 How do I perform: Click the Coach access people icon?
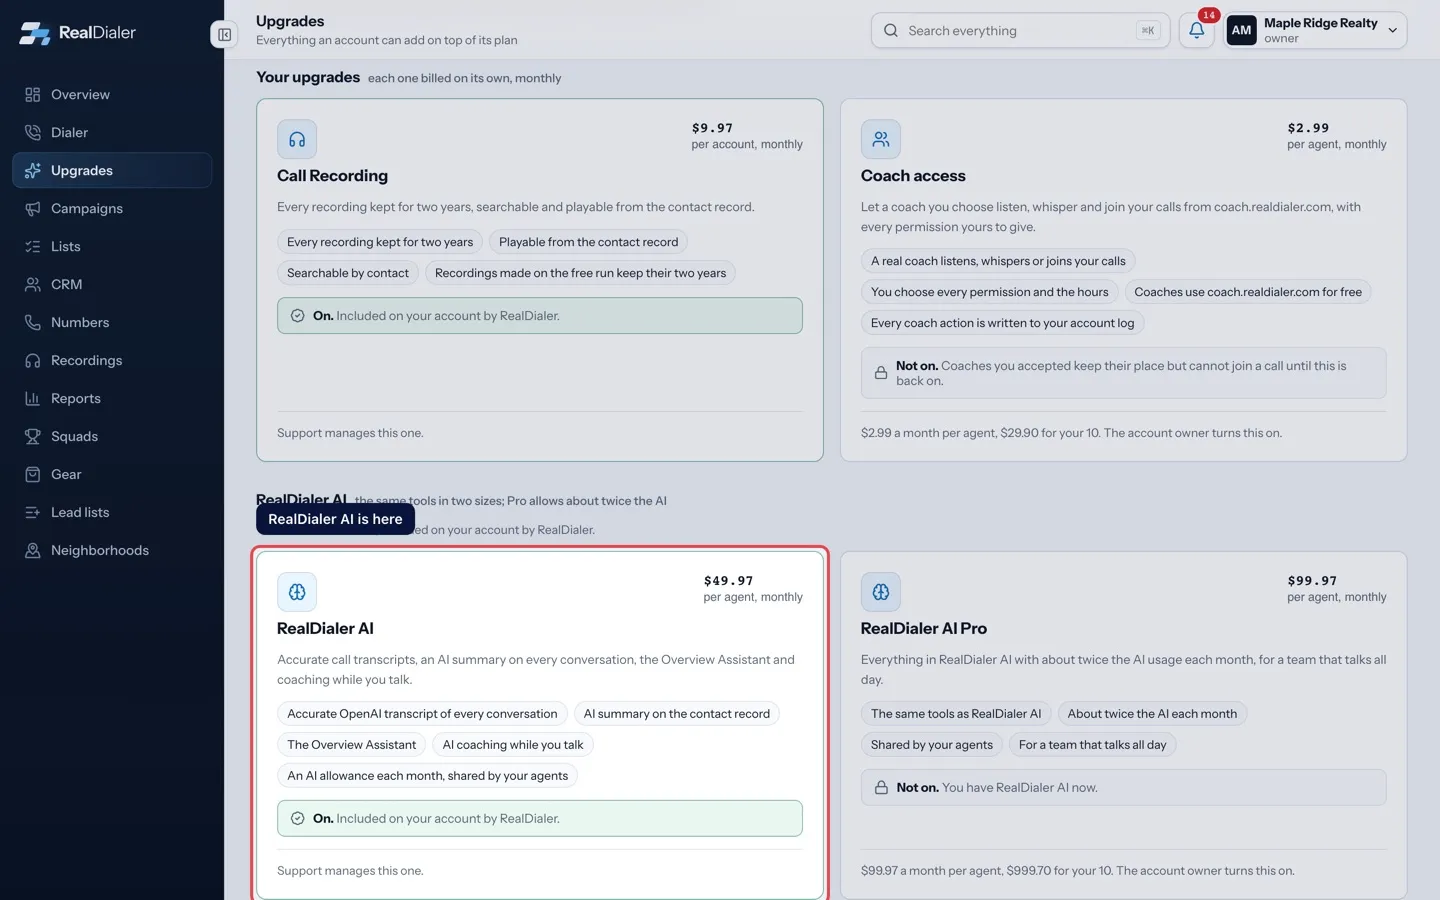pyautogui.click(x=880, y=139)
